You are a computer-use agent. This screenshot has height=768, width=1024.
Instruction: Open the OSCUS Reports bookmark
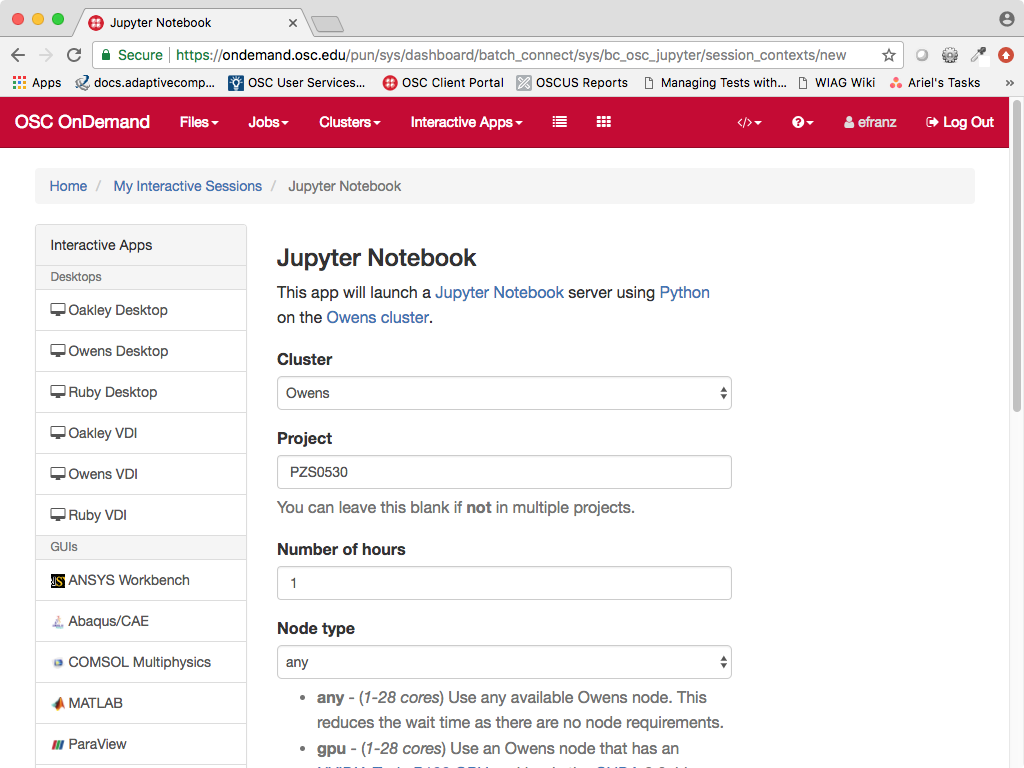click(572, 83)
